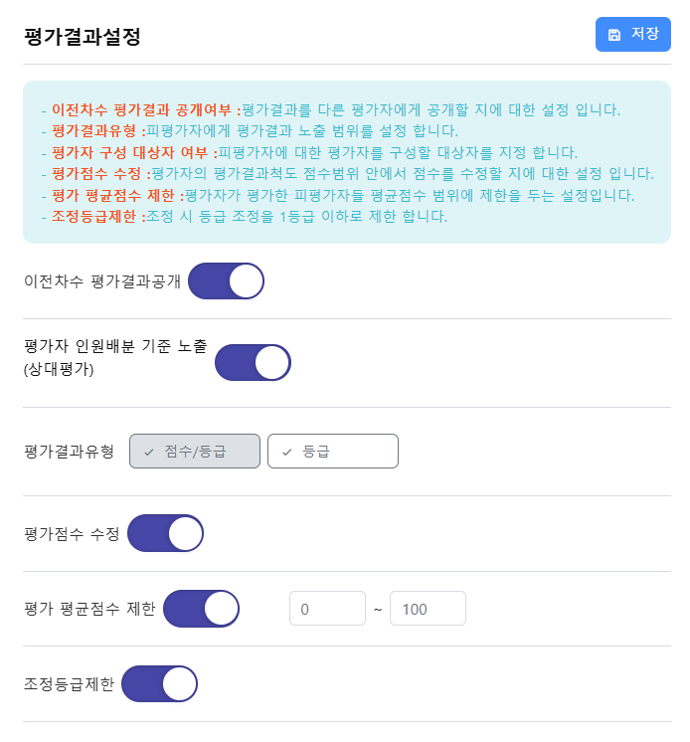Disable the 평가자 인원배분 기준 노출 switch

coord(253,362)
